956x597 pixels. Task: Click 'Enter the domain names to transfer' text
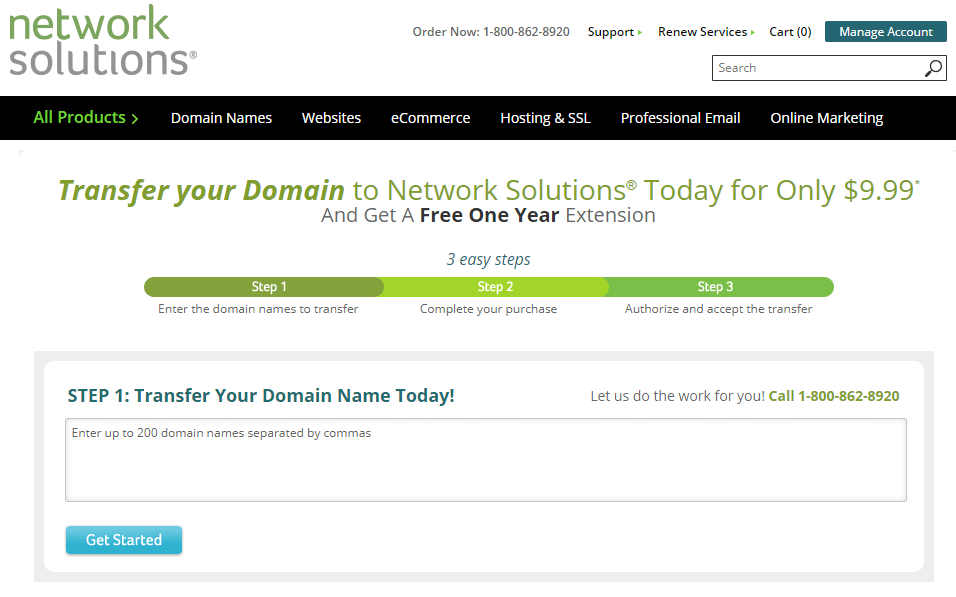pos(258,309)
